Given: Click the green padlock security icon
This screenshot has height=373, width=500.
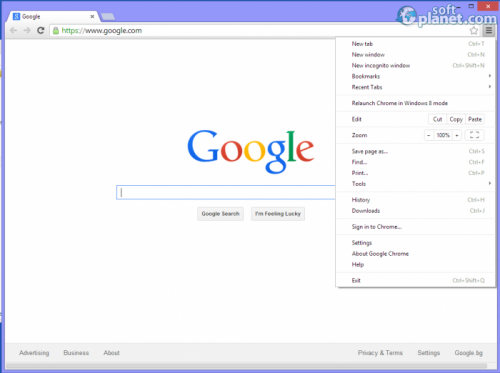Looking at the screenshot, I should click(x=56, y=30).
